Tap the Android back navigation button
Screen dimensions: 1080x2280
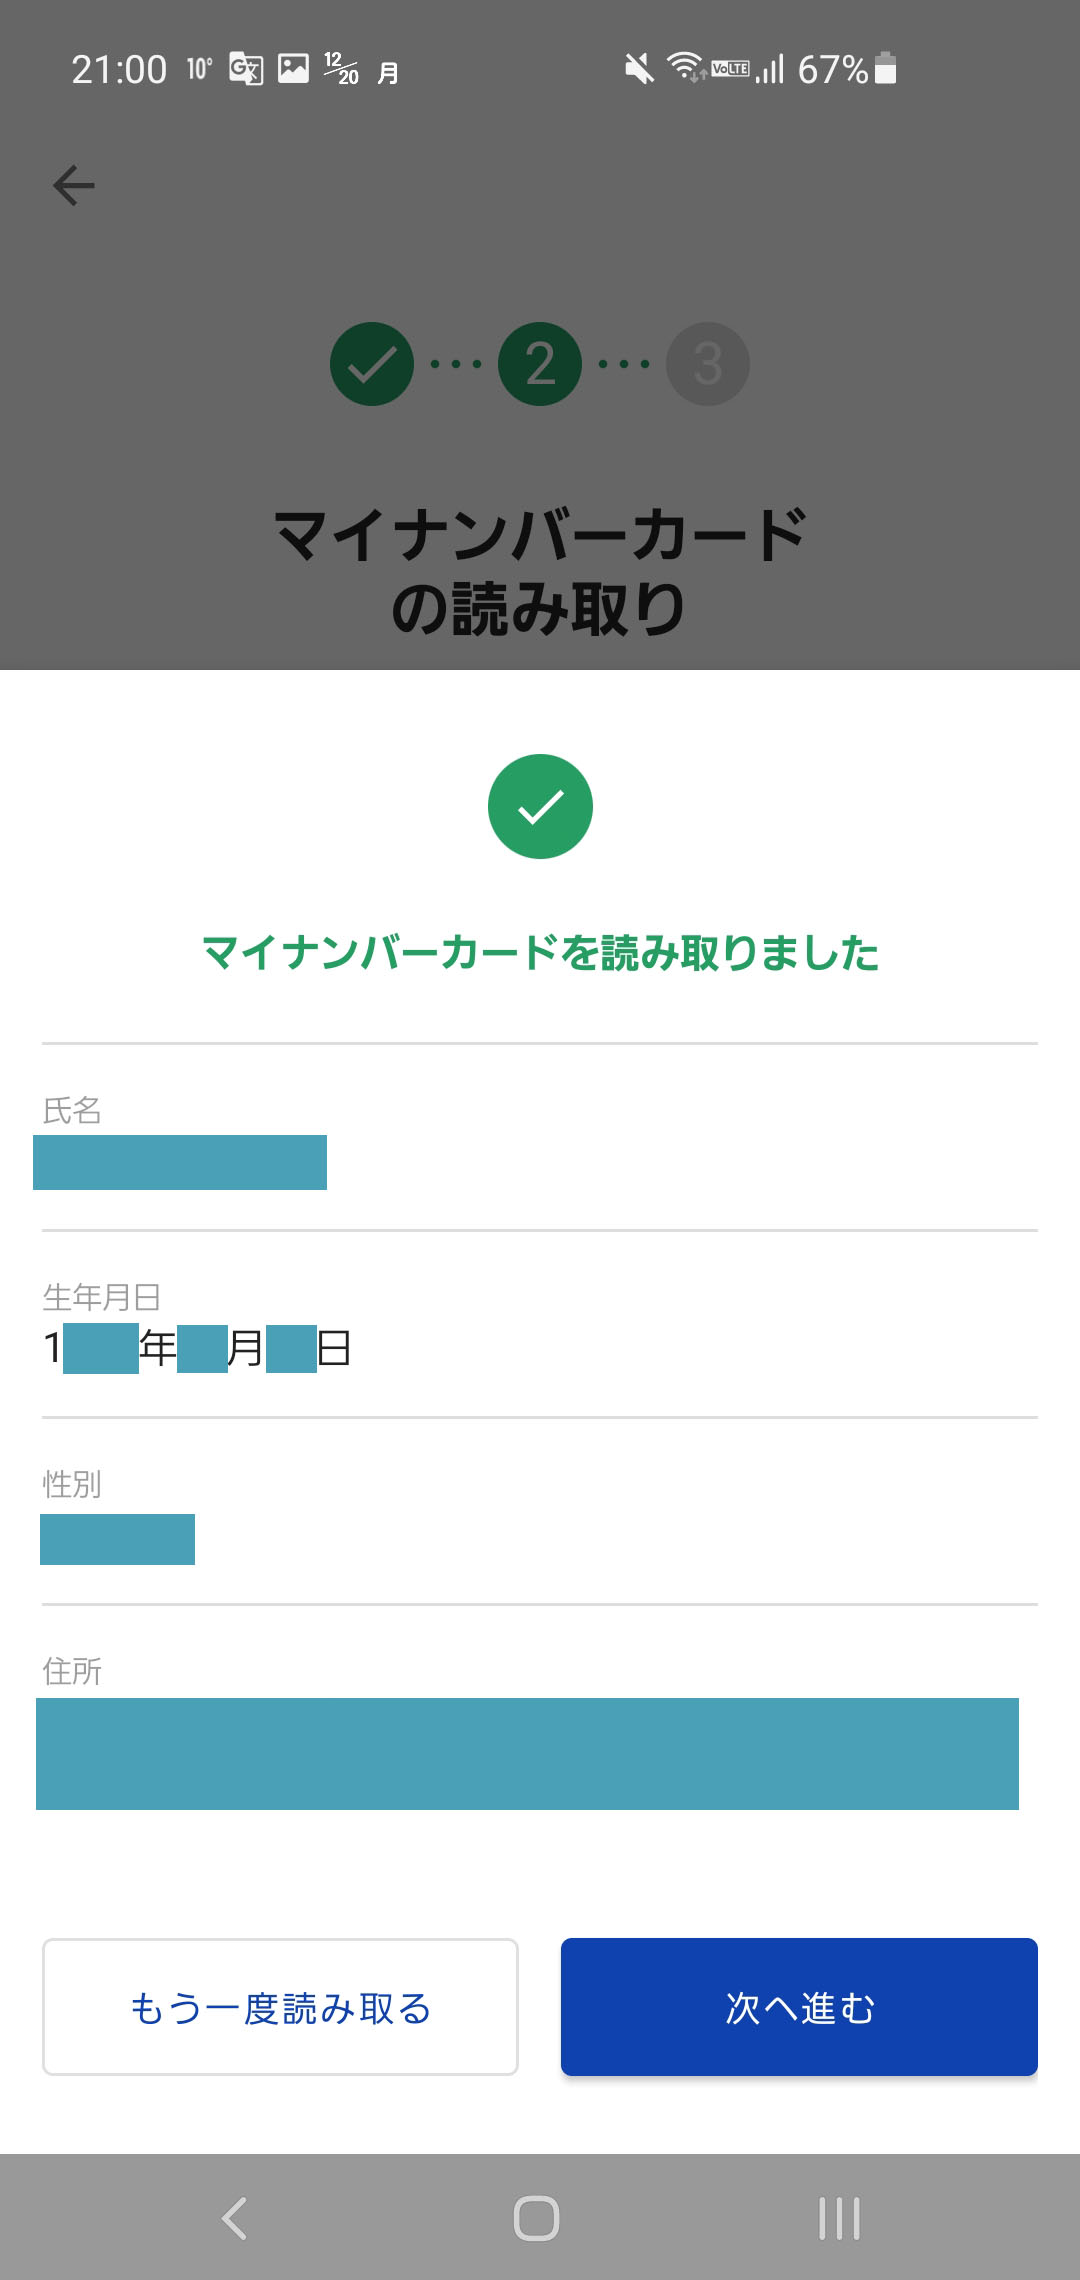coord(235,2218)
